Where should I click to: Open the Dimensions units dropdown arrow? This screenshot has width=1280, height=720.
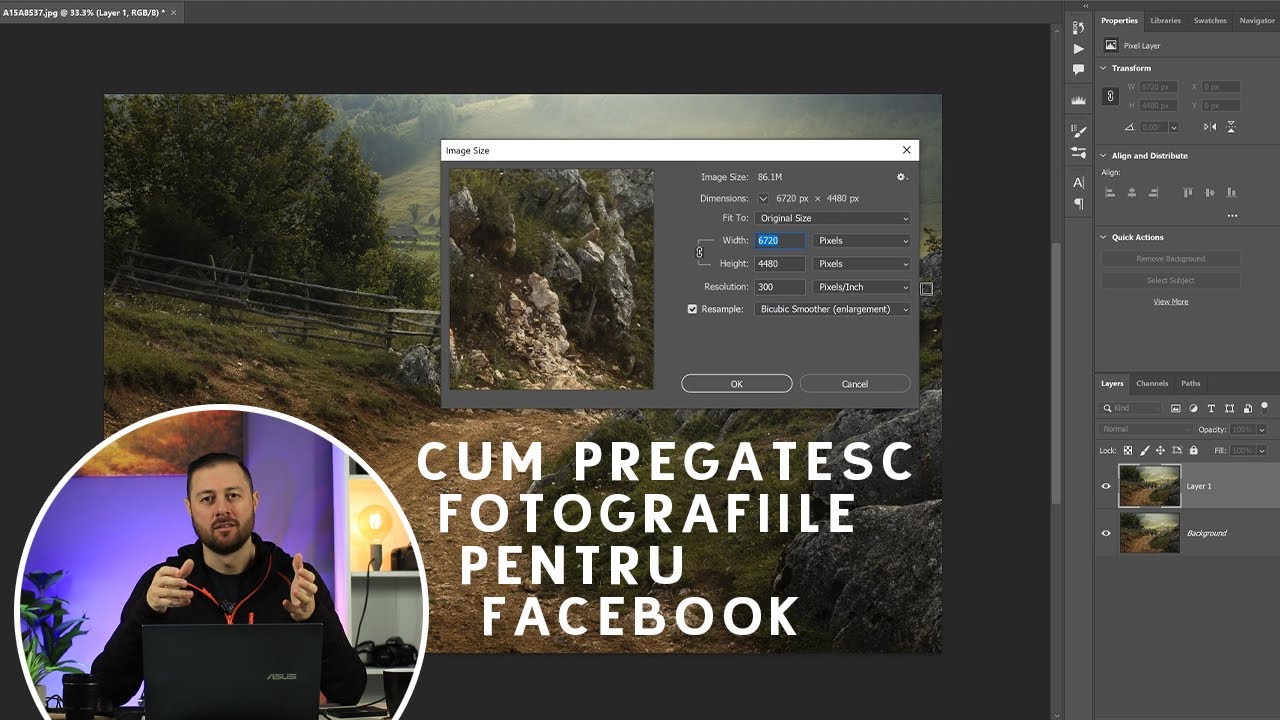(x=763, y=198)
